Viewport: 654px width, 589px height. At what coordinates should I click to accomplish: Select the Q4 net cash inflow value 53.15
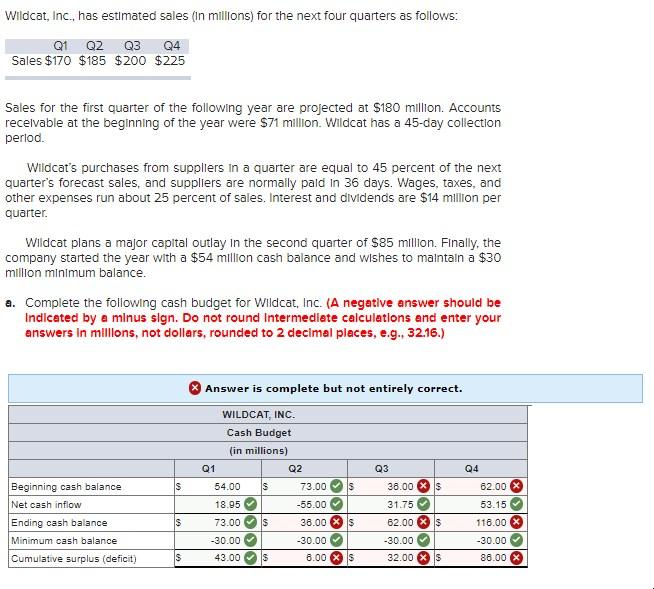pyautogui.click(x=493, y=504)
